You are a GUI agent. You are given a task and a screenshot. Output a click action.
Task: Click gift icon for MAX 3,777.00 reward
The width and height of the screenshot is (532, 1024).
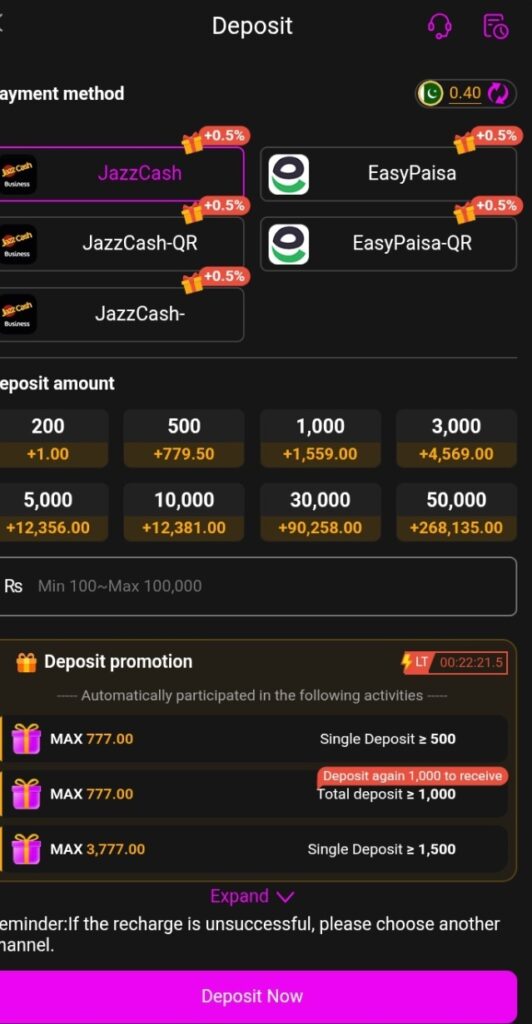click(26, 849)
